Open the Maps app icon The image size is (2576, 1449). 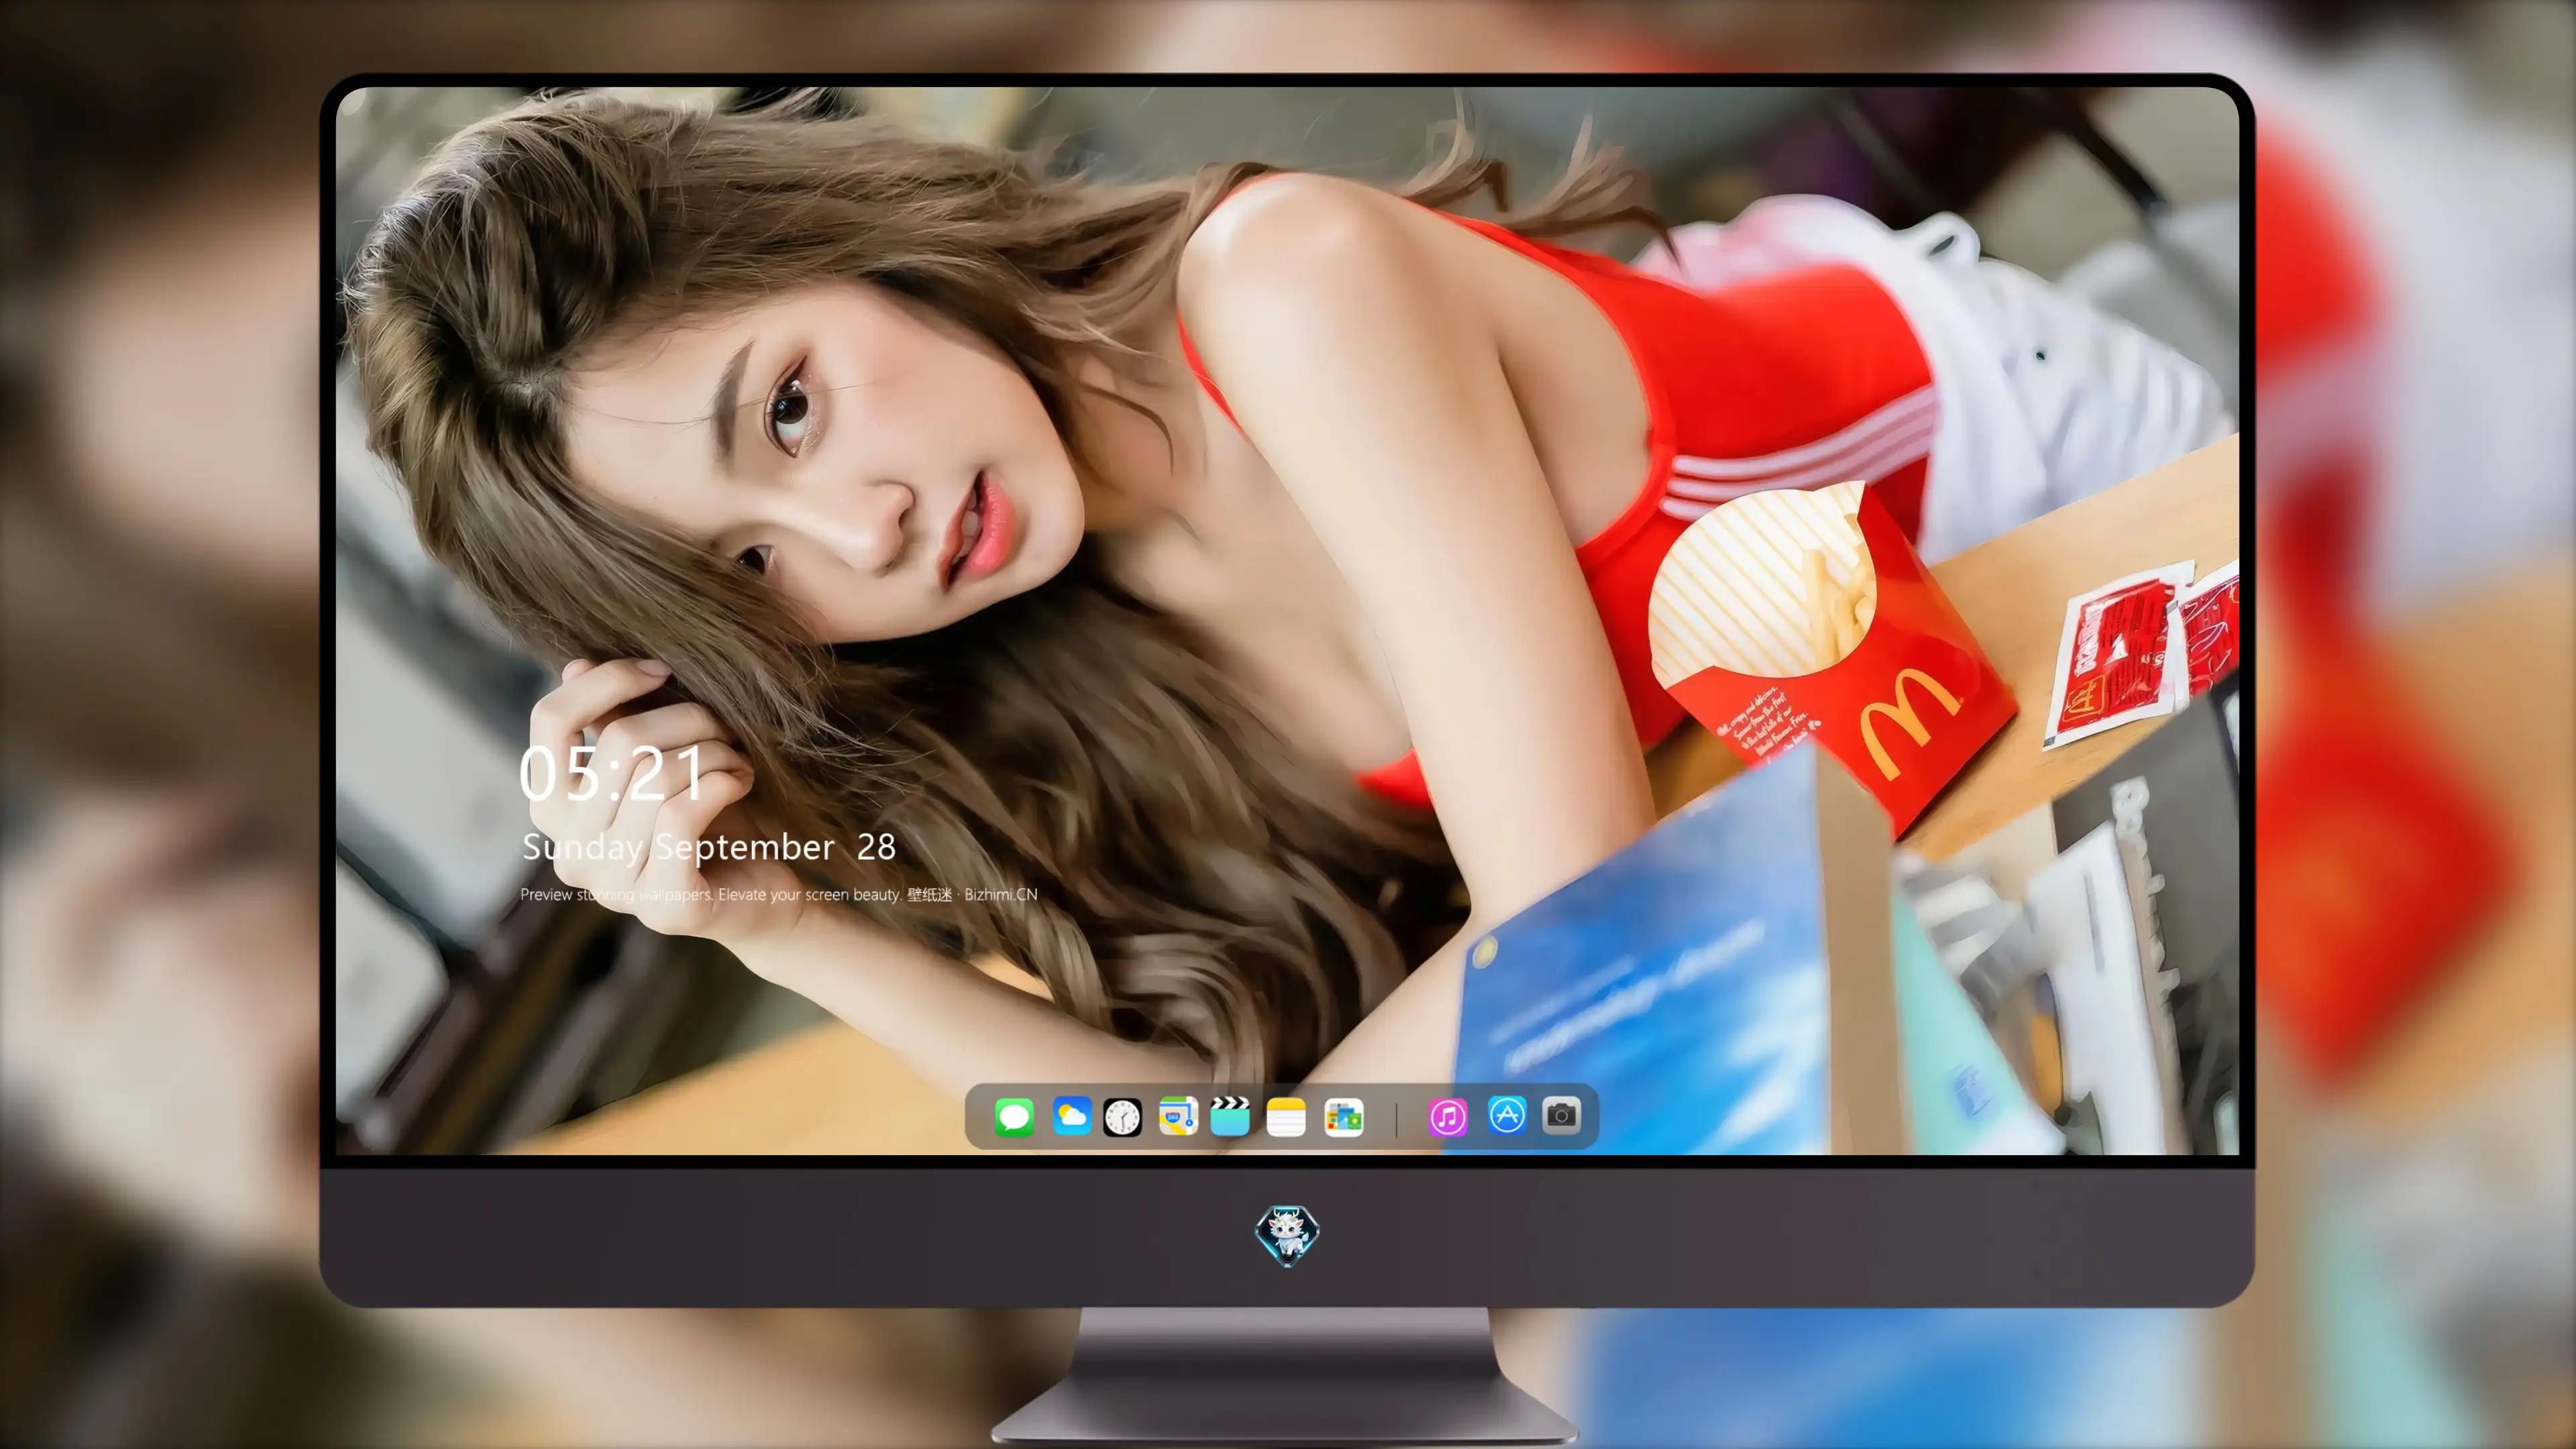[x=1178, y=1116]
